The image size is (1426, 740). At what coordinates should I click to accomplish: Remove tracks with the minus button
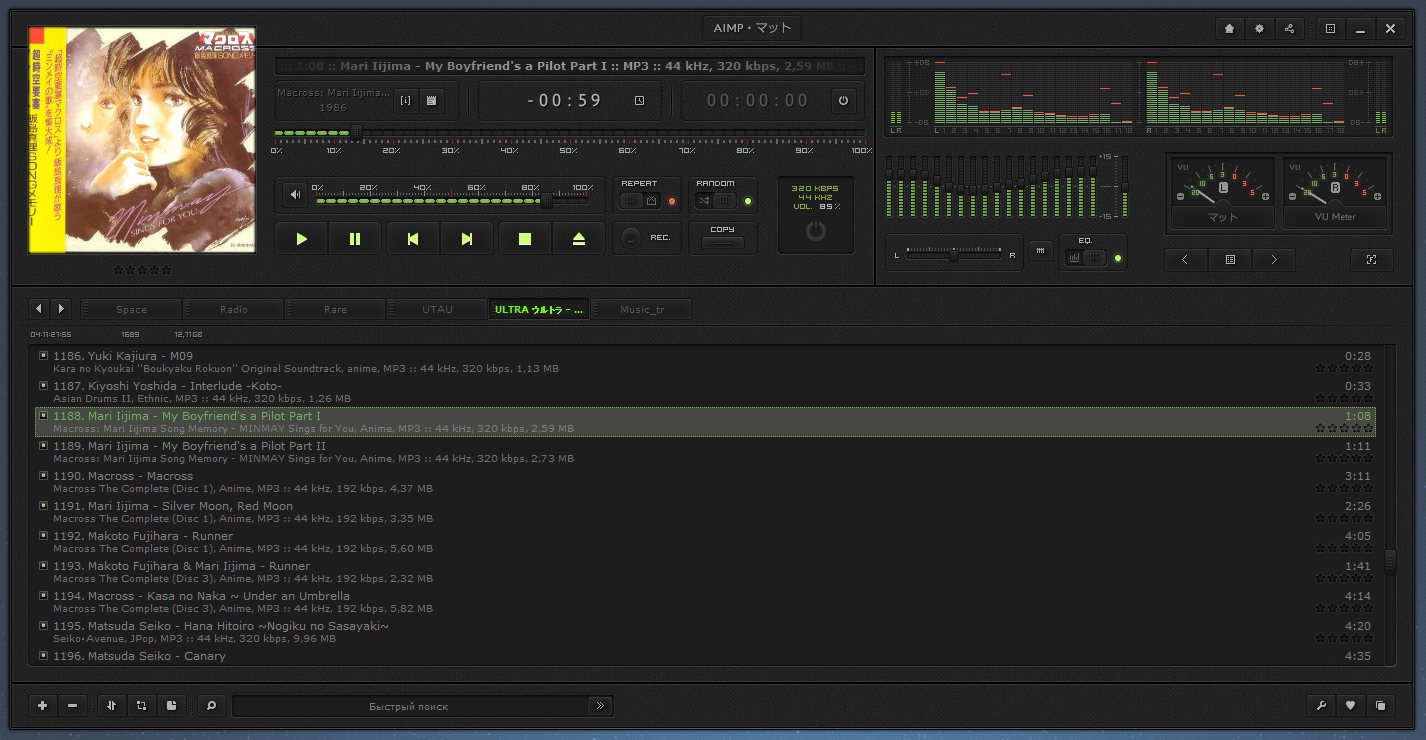[72, 705]
